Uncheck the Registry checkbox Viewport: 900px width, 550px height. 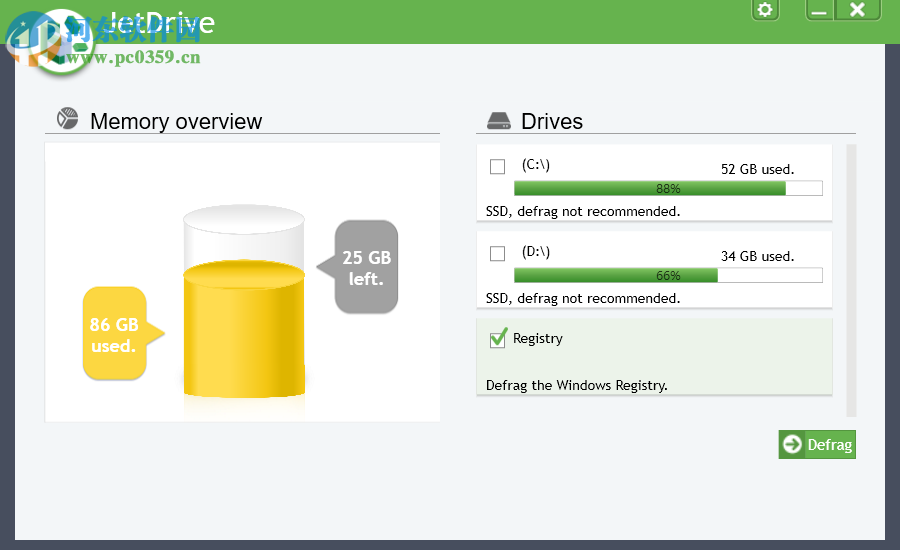(x=498, y=339)
